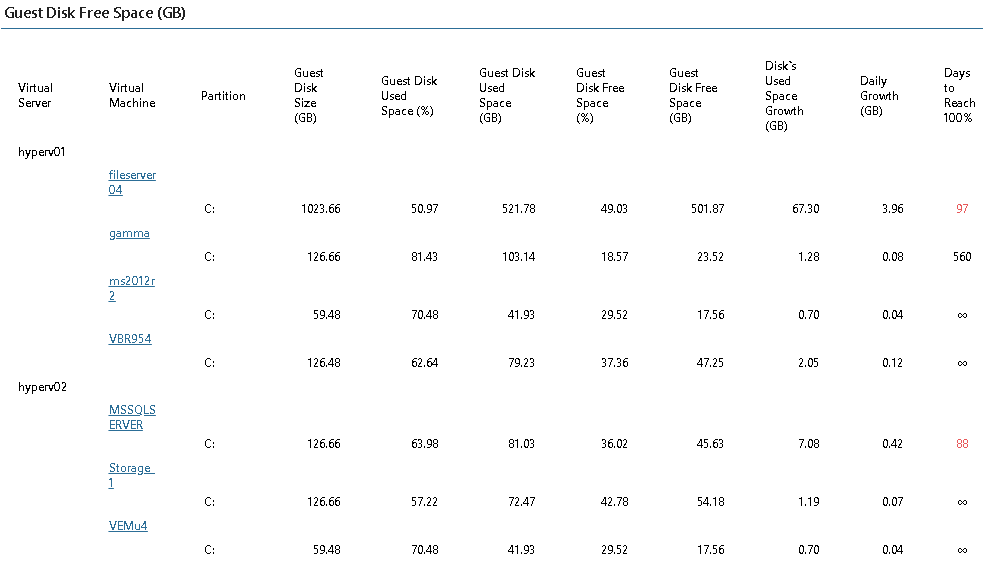Click the Guest Disk Used Space (%) header
This screenshot has width=989, height=565.
pyautogui.click(x=409, y=96)
